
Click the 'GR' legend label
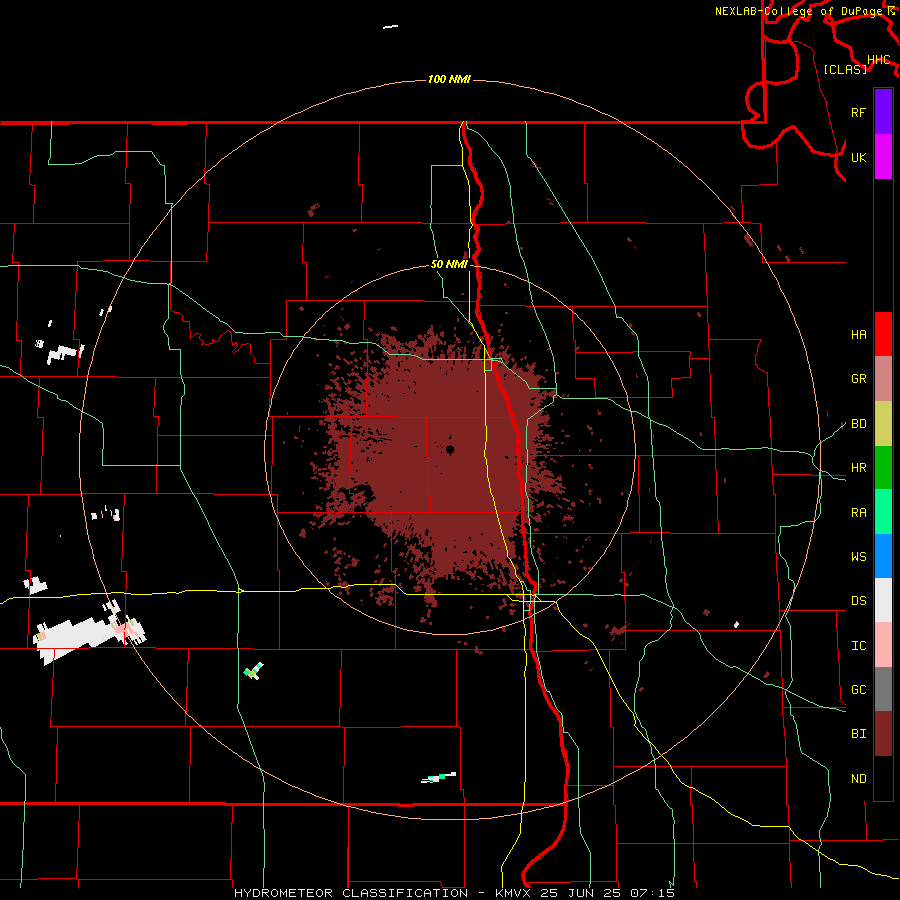click(x=859, y=379)
